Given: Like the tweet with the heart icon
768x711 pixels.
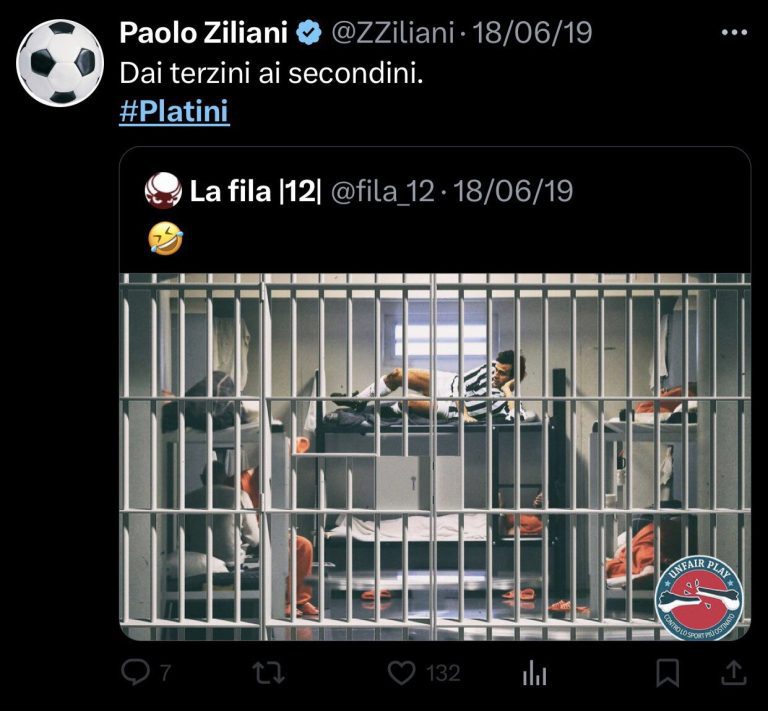Looking at the screenshot, I should [x=401, y=673].
